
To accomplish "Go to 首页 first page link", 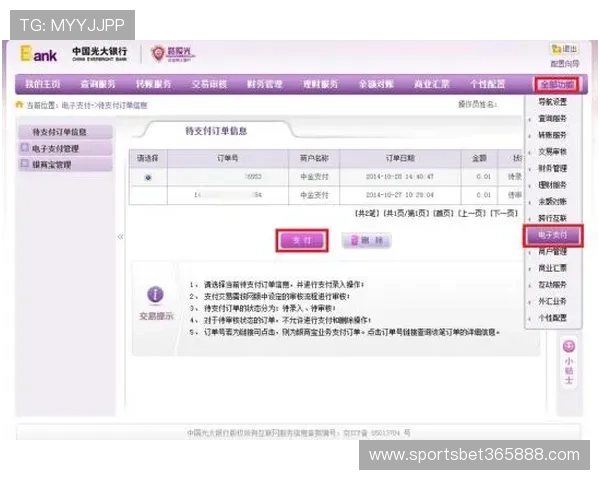I will (x=443, y=213).
